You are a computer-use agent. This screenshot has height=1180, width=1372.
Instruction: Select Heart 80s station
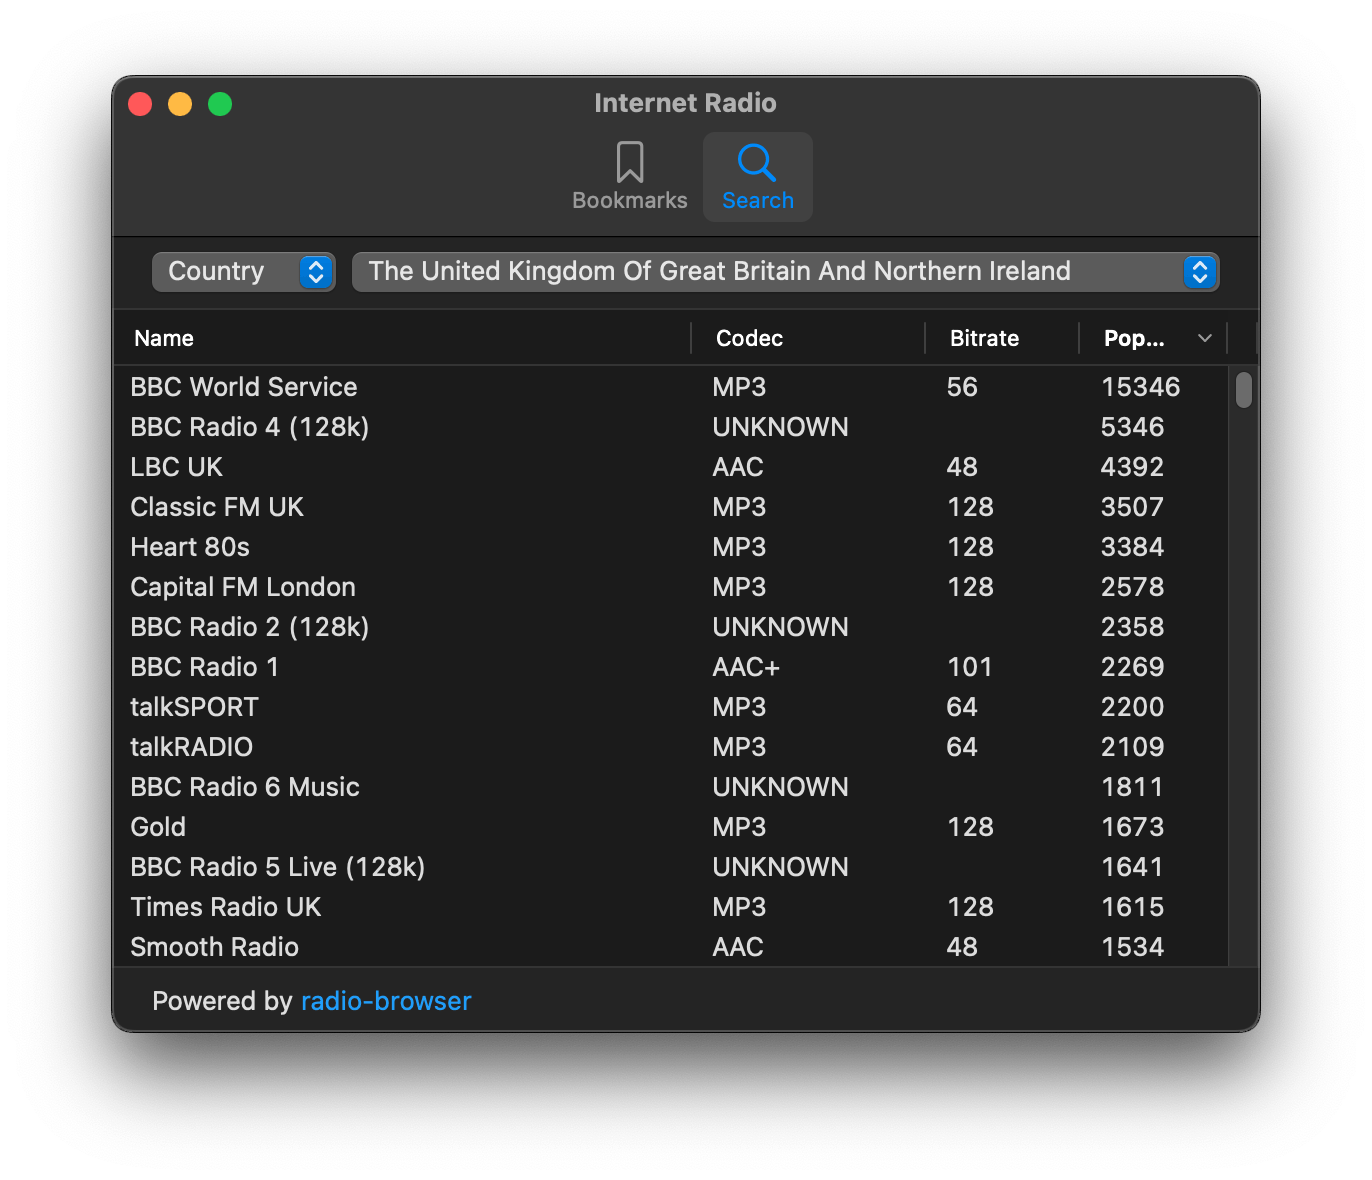point(671,547)
